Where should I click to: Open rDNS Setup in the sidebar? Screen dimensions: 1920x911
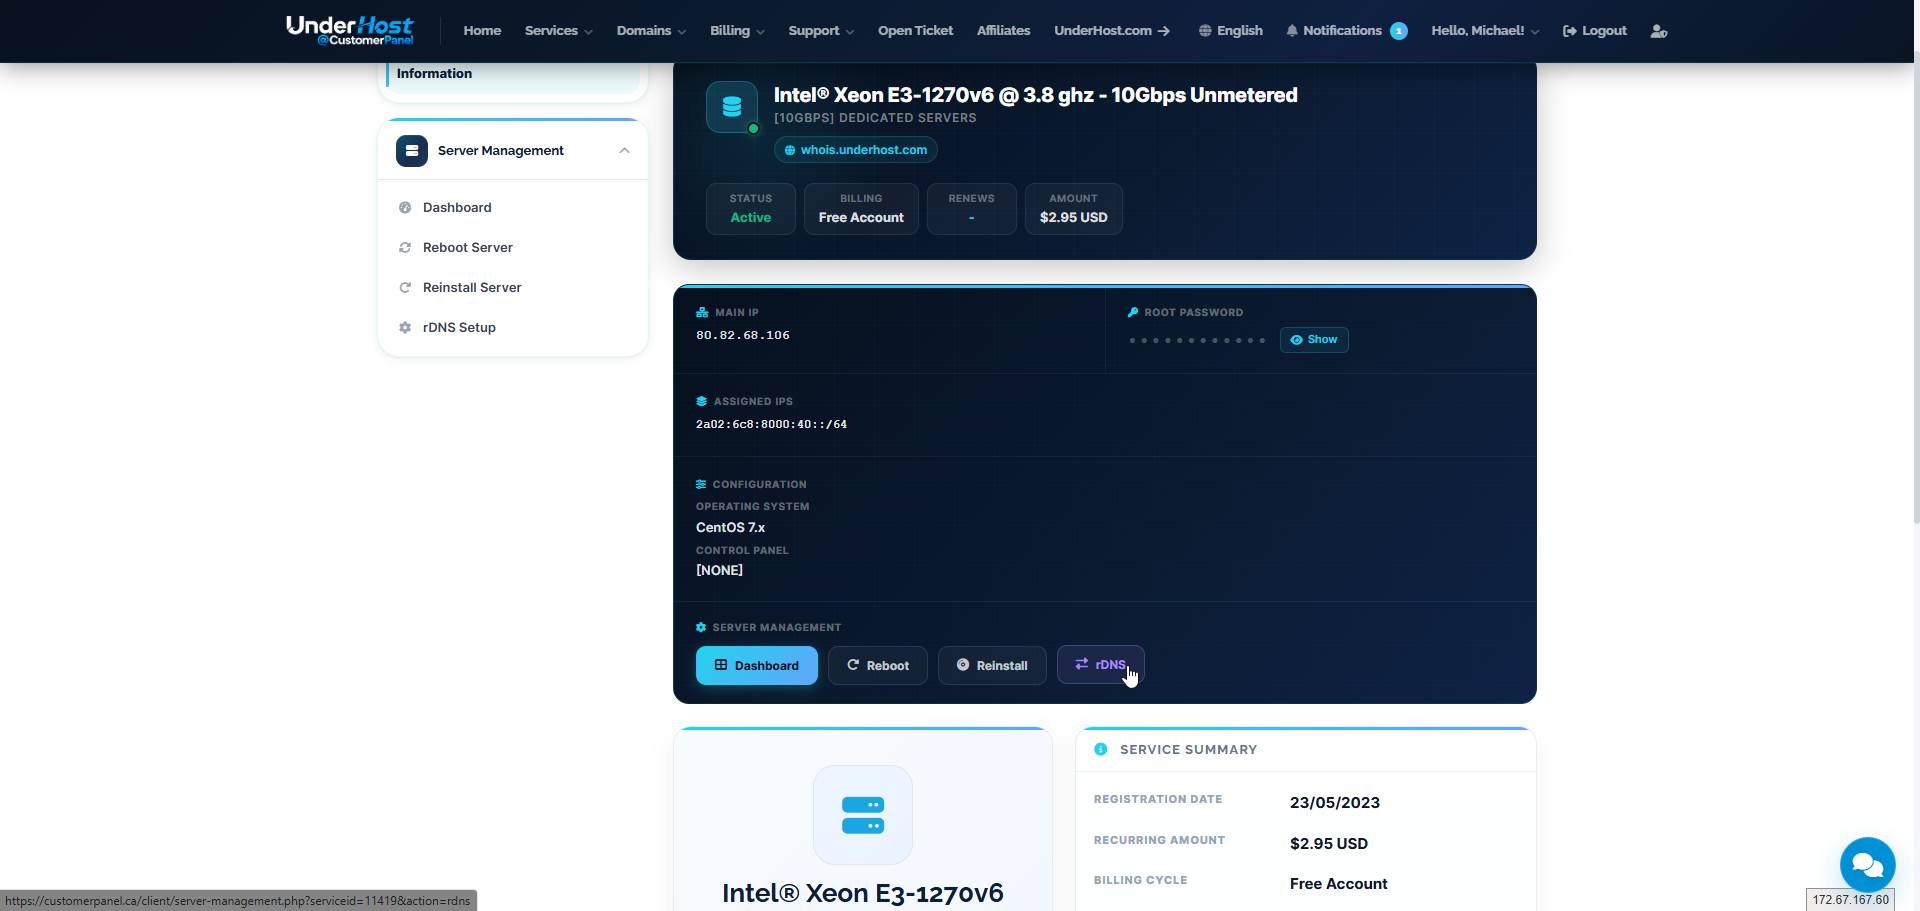coord(513,328)
